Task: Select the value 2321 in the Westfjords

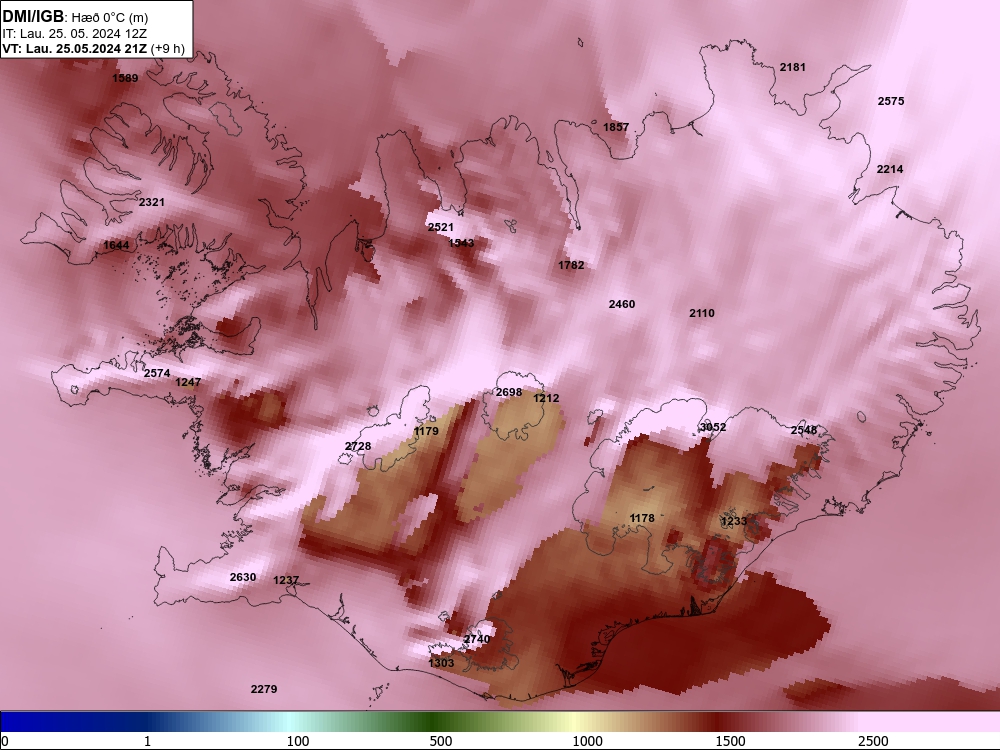Action: [x=152, y=202]
